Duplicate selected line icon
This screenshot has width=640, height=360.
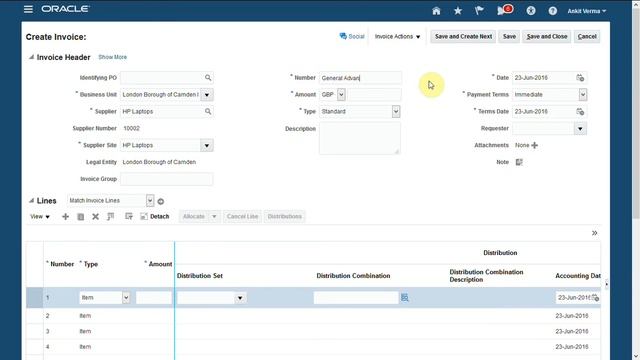(81, 216)
